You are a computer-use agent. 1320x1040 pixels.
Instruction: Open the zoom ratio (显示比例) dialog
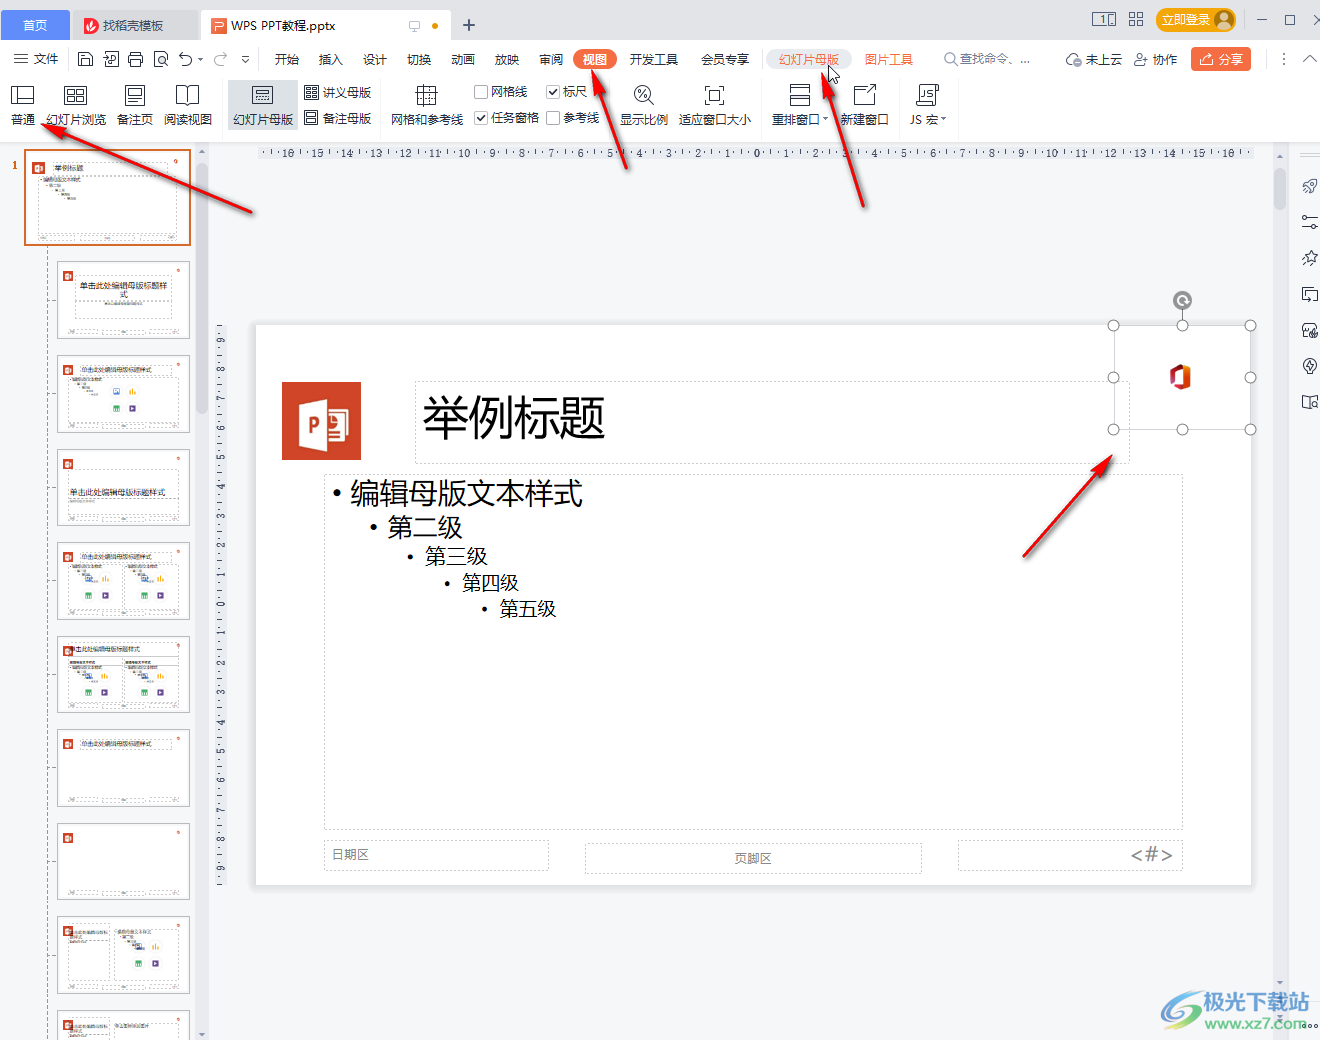(x=644, y=105)
